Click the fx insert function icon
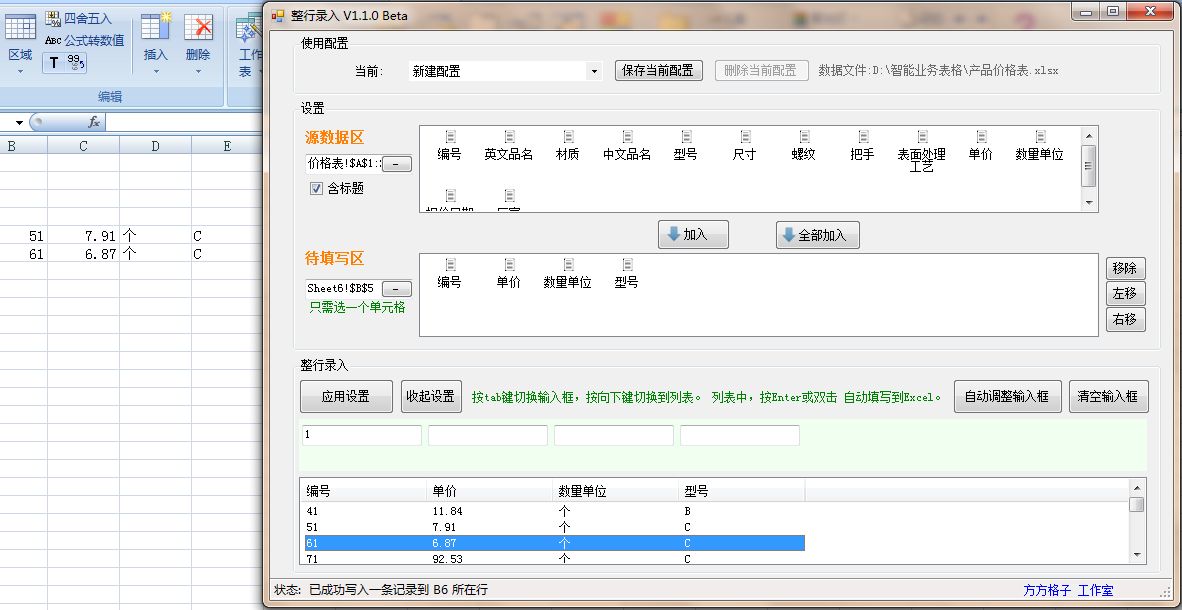The width and height of the screenshot is (1182, 610). click(94, 122)
